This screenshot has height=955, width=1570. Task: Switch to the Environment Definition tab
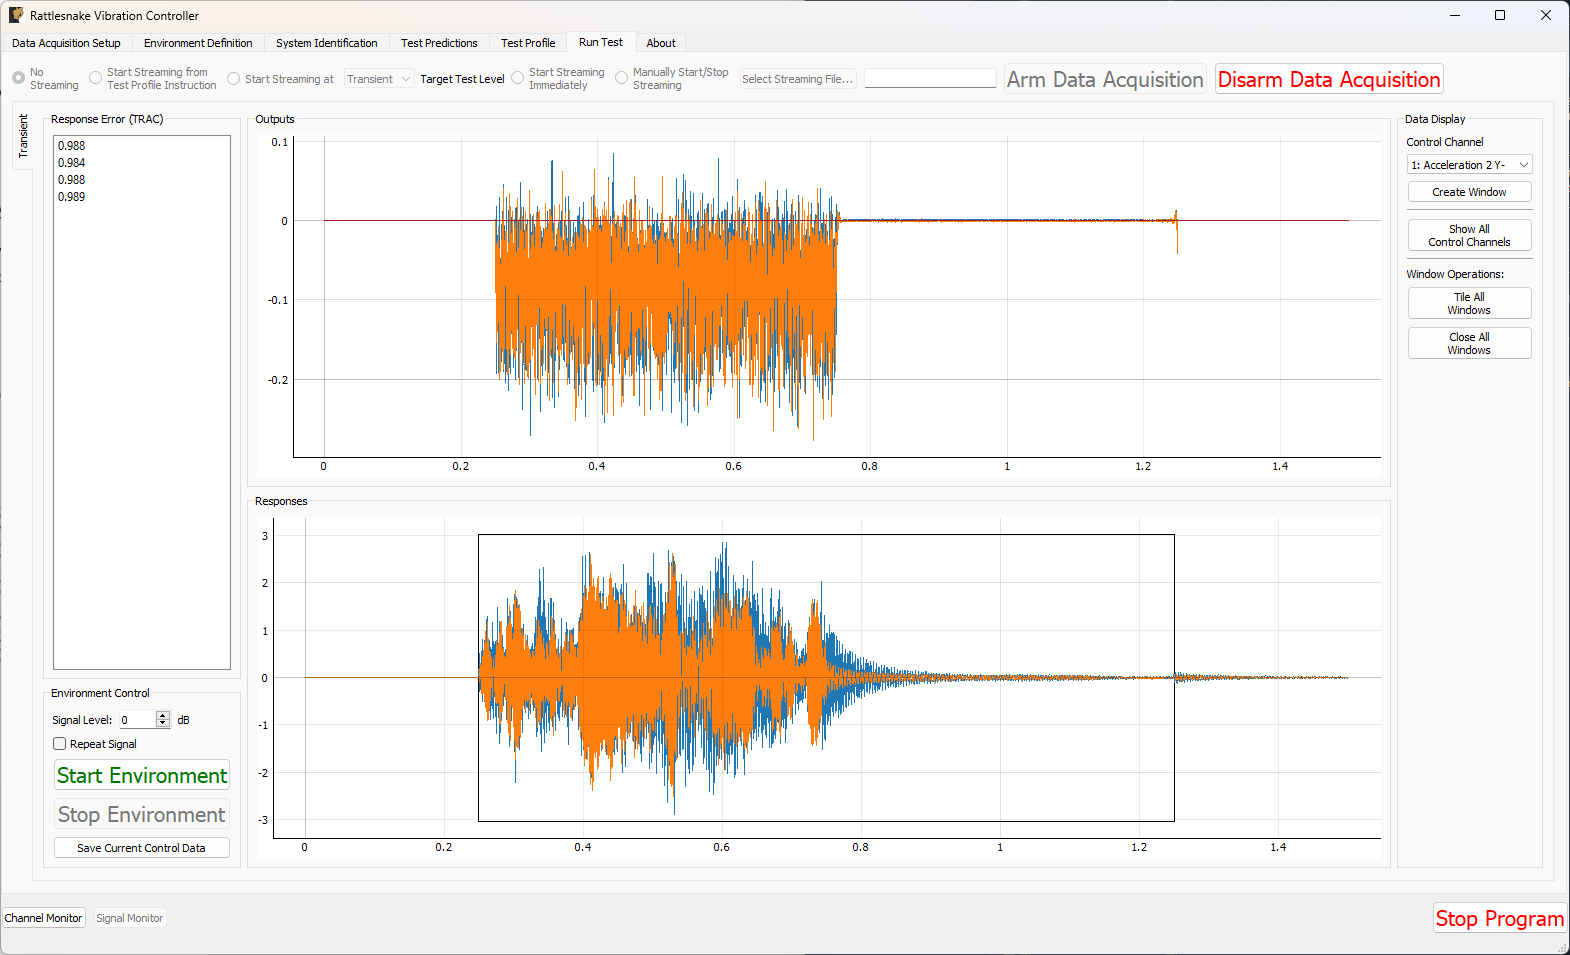[x=198, y=43]
